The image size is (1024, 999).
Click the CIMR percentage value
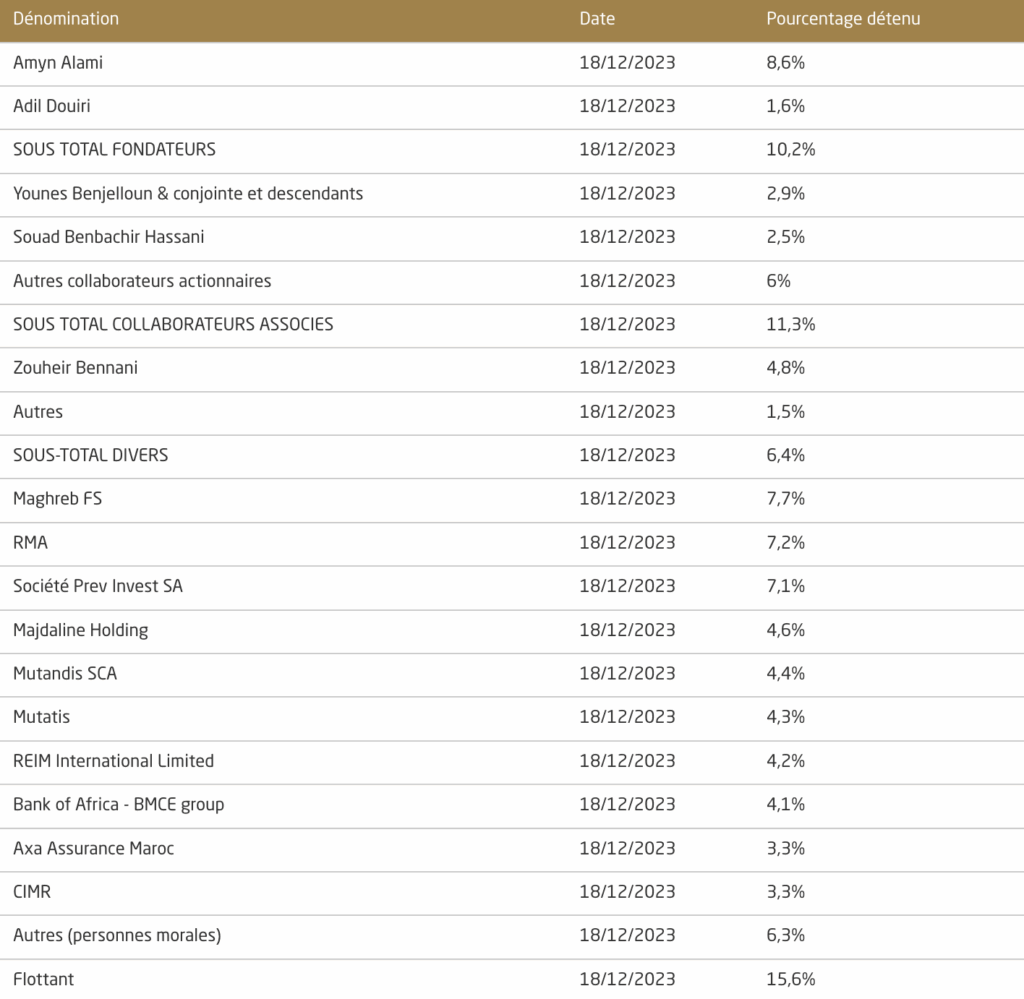786,892
